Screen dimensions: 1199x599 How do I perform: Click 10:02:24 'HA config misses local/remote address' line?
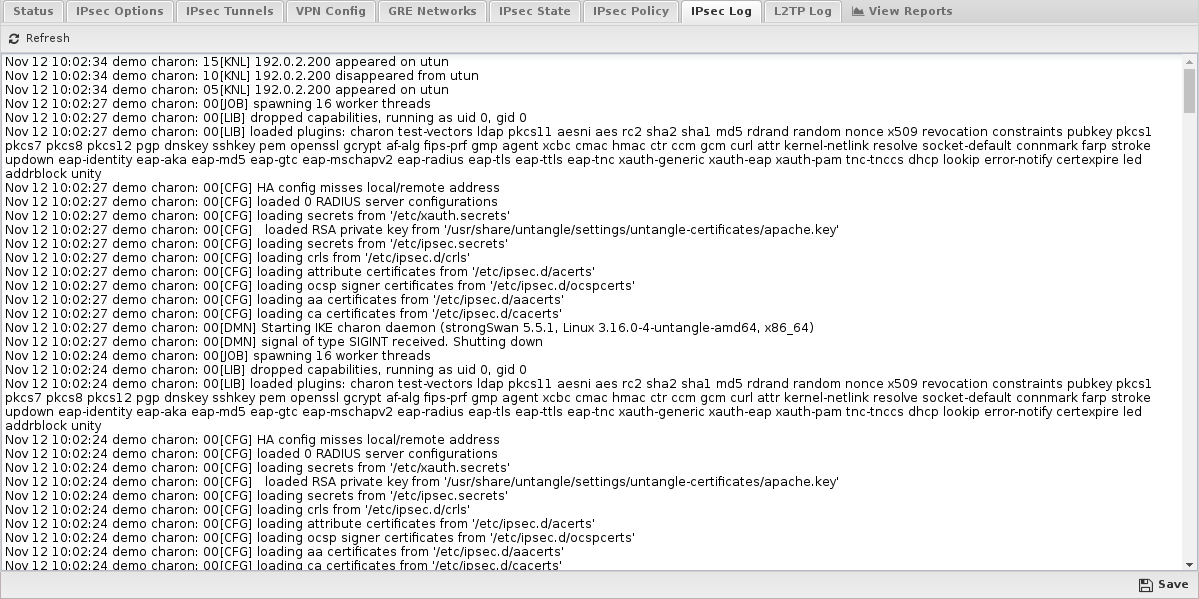pyautogui.click(x=252, y=440)
